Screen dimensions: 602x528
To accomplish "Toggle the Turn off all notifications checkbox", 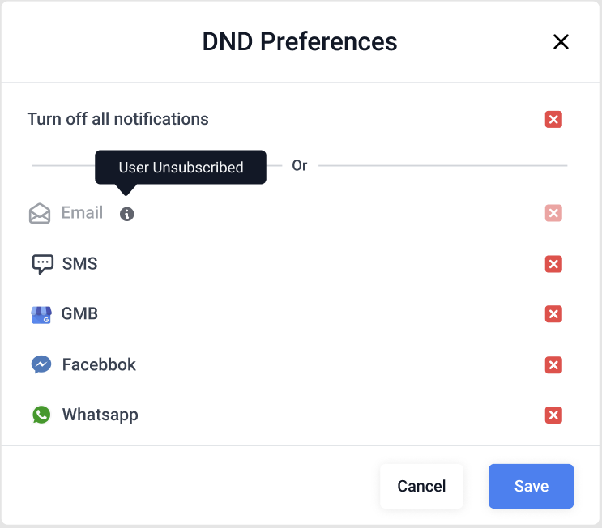I will (553, 119).
